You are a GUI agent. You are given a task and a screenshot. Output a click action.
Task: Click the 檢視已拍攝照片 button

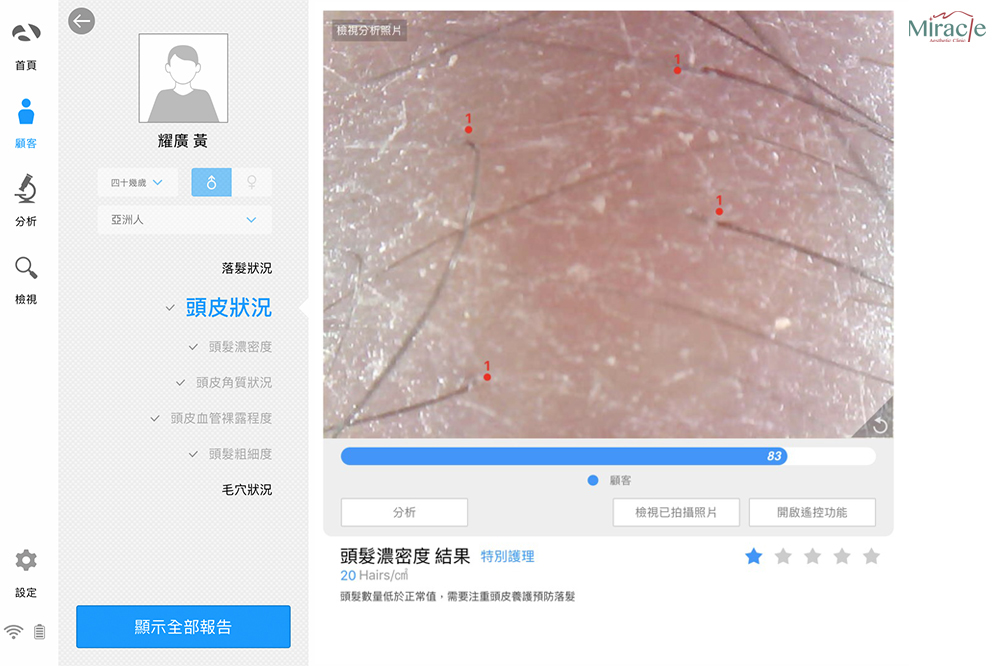tap(676, 512)
